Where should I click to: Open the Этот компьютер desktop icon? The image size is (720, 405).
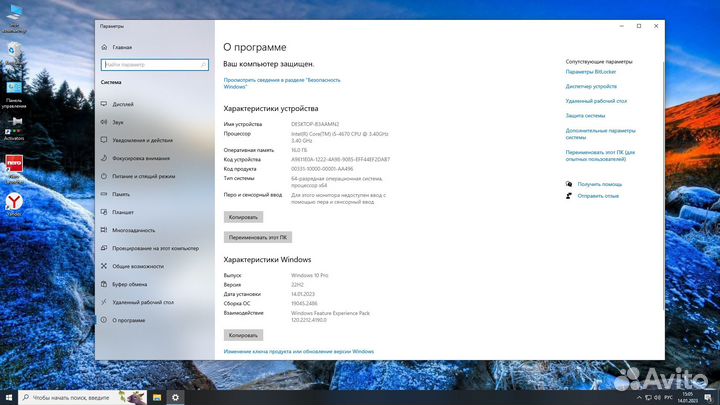coord(14,18)
